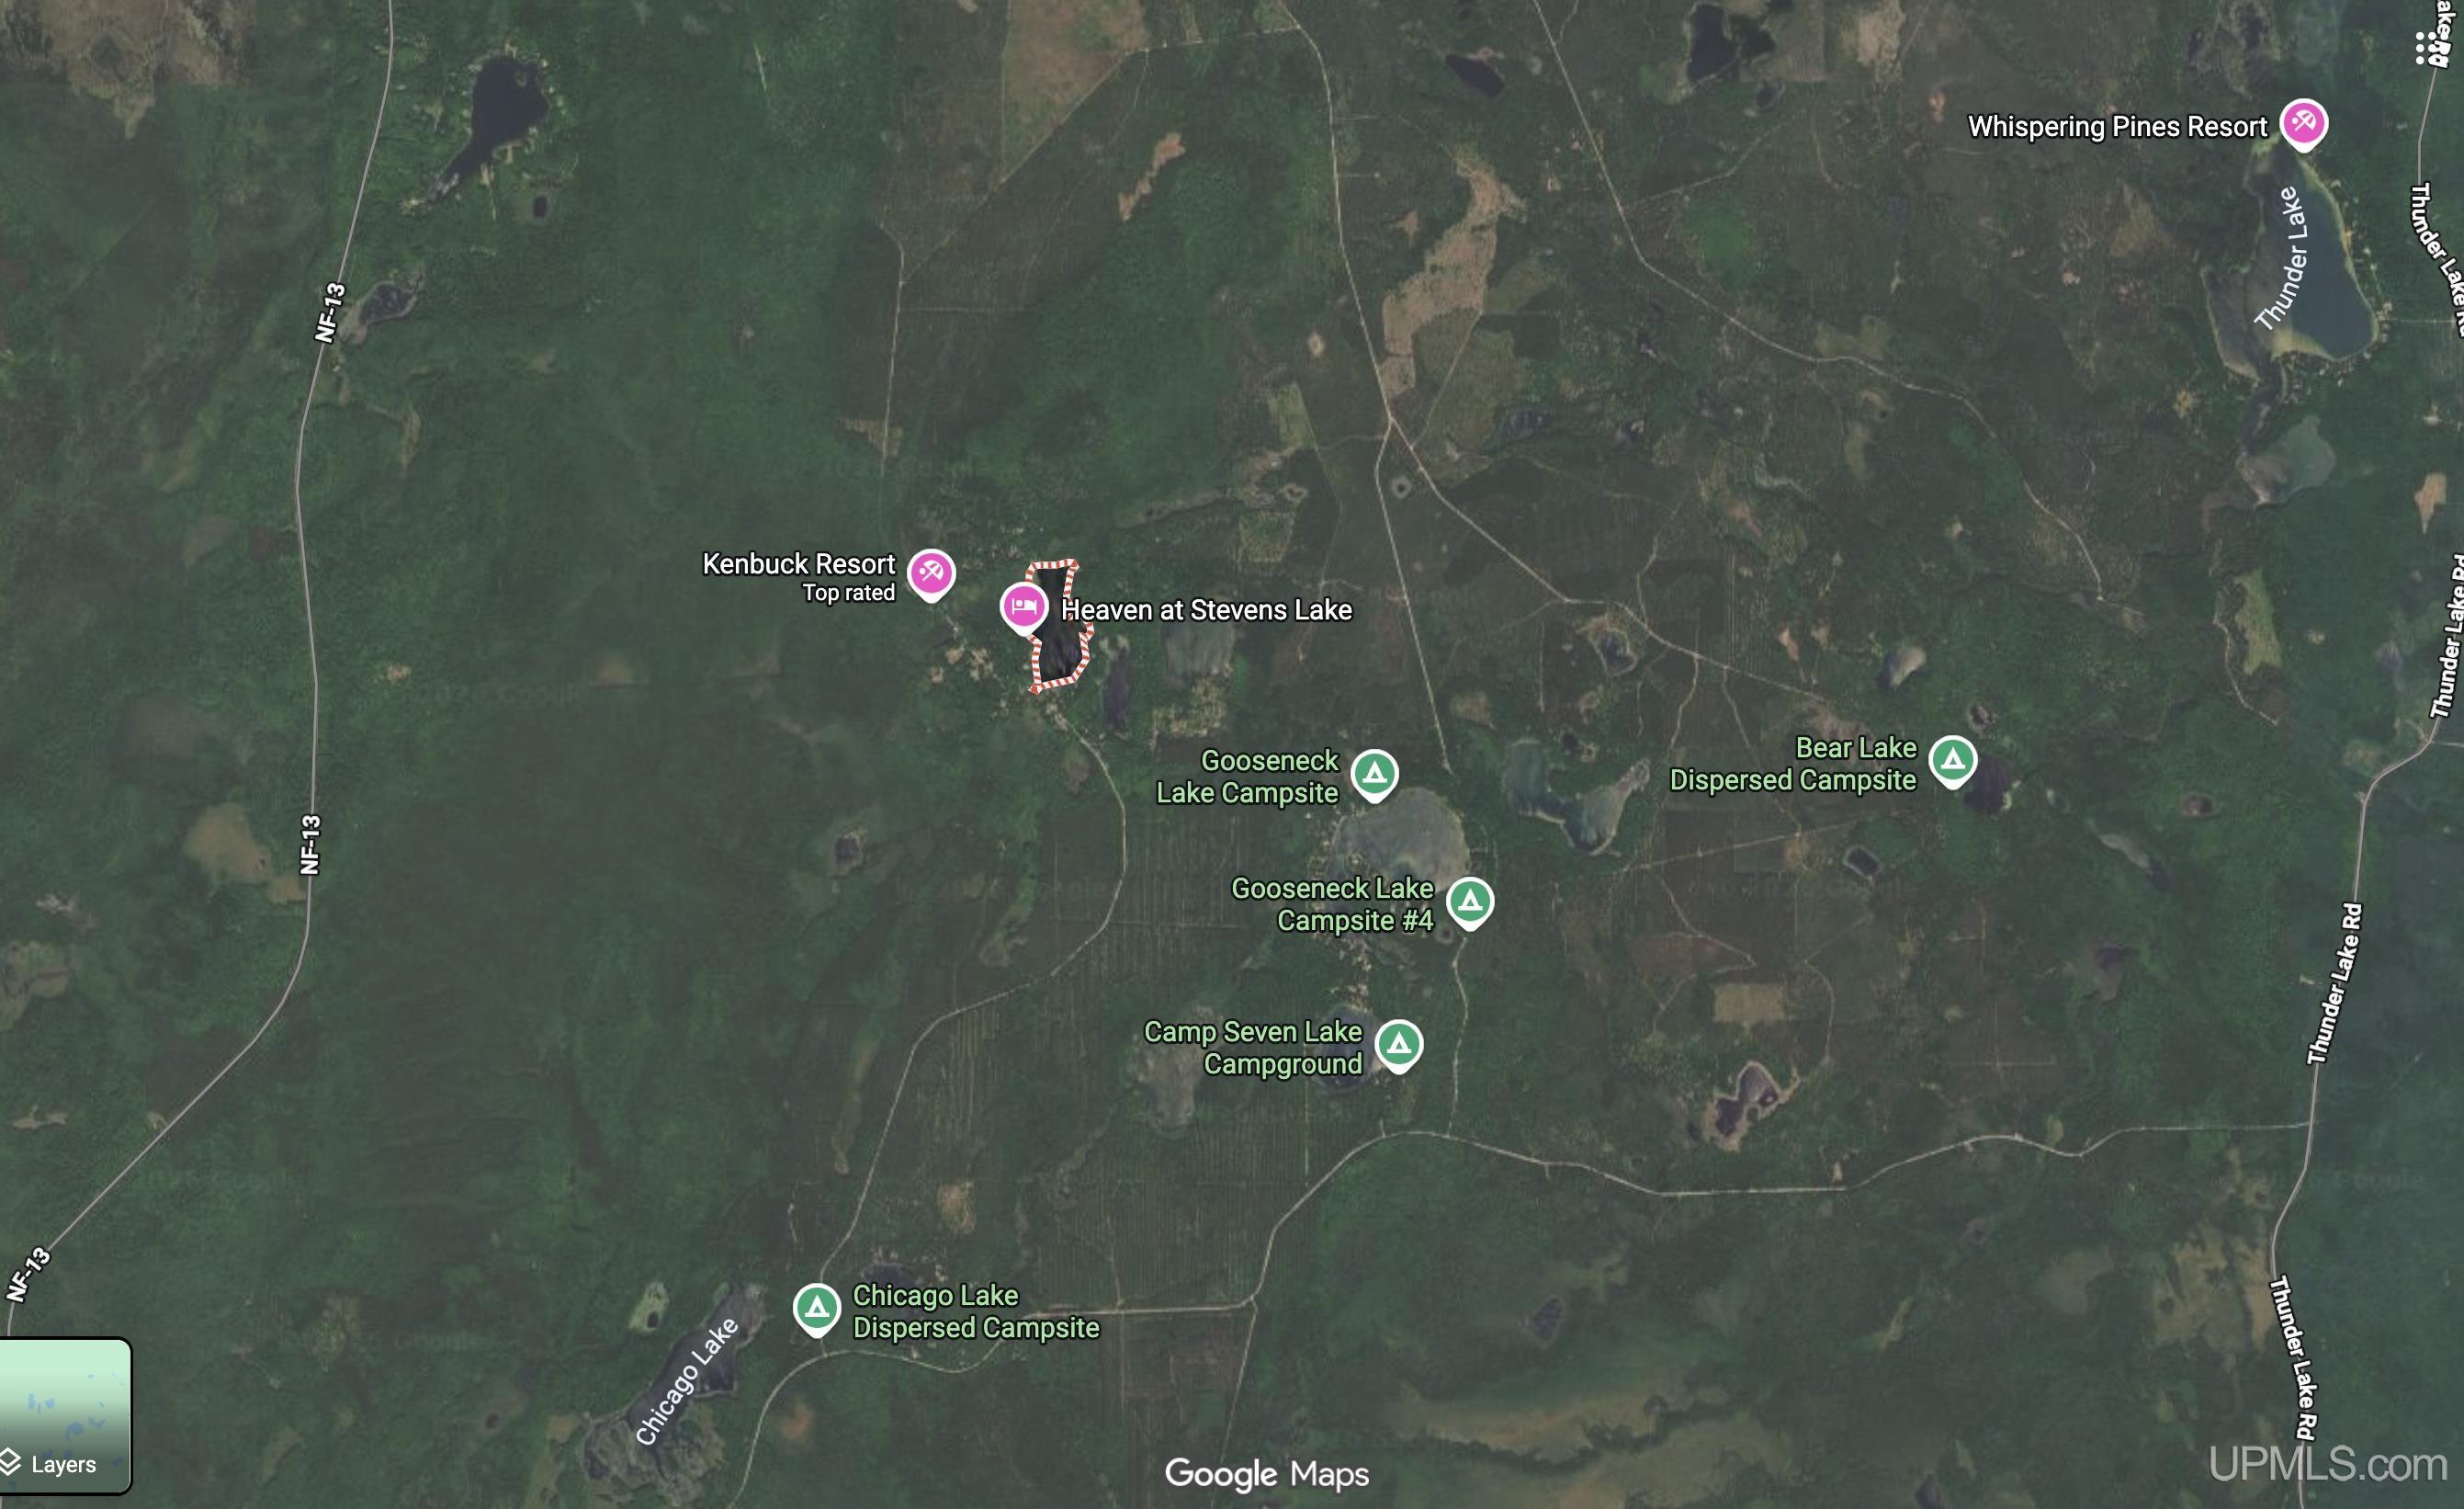
Task: Open the Whispering Pines Resort marker icon
Action: point(2304,124)
